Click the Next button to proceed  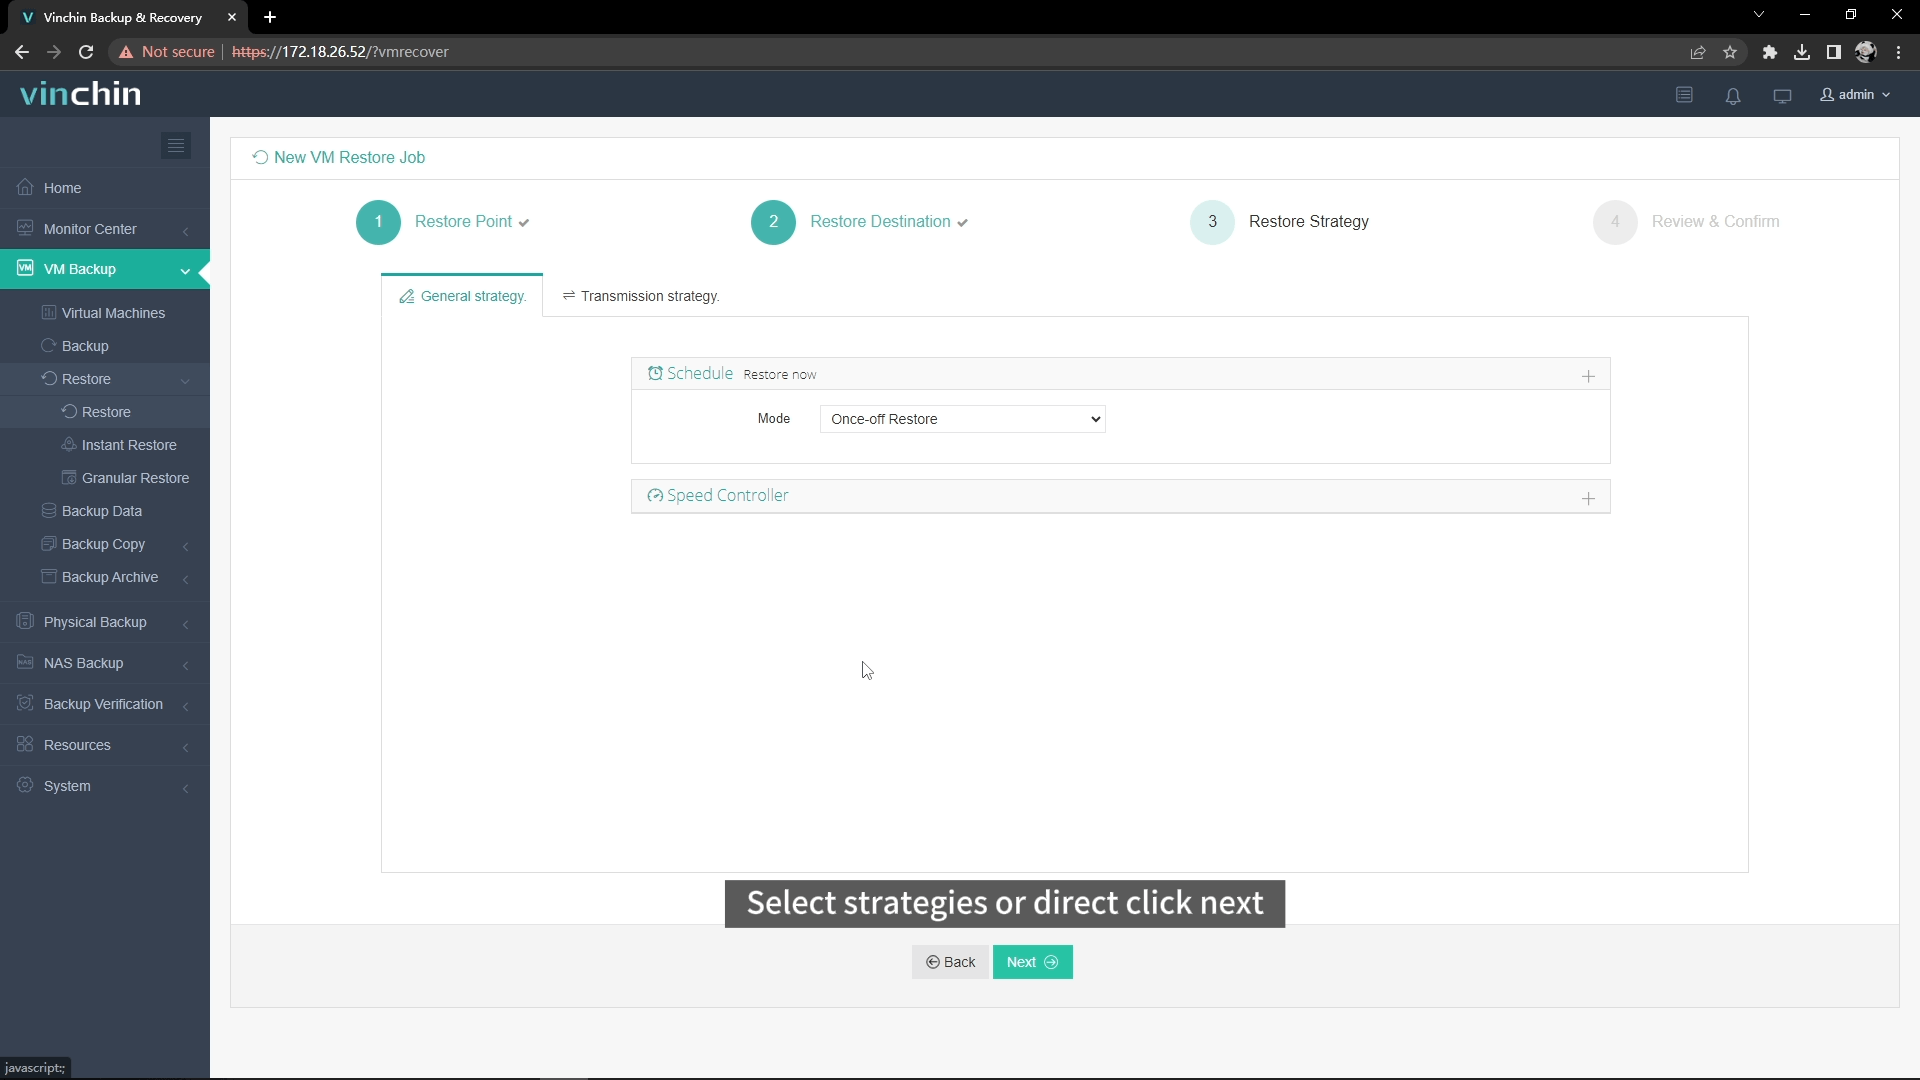[x=1034, y=961]
